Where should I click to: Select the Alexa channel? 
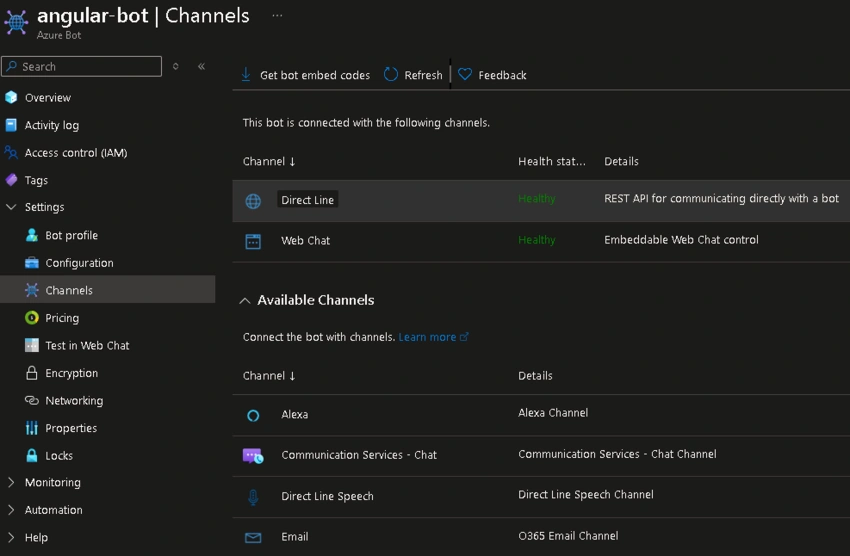click(x=294, y=415)
